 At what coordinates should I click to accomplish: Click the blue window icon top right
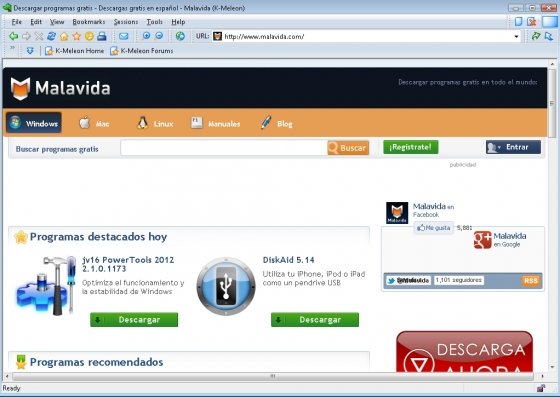coord(550,21)
